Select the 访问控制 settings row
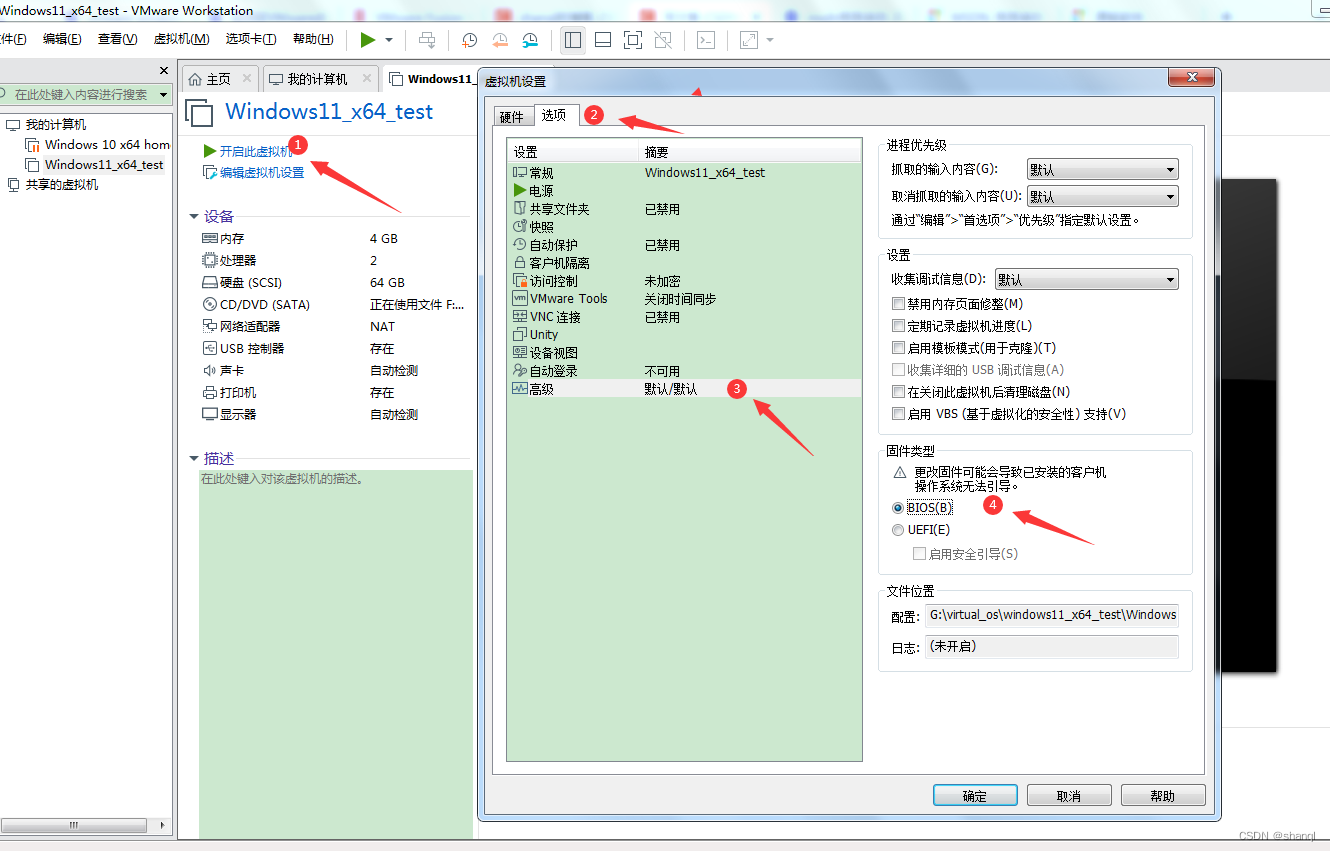Viewport: 1330px width, 851px height. coord(684,281)
